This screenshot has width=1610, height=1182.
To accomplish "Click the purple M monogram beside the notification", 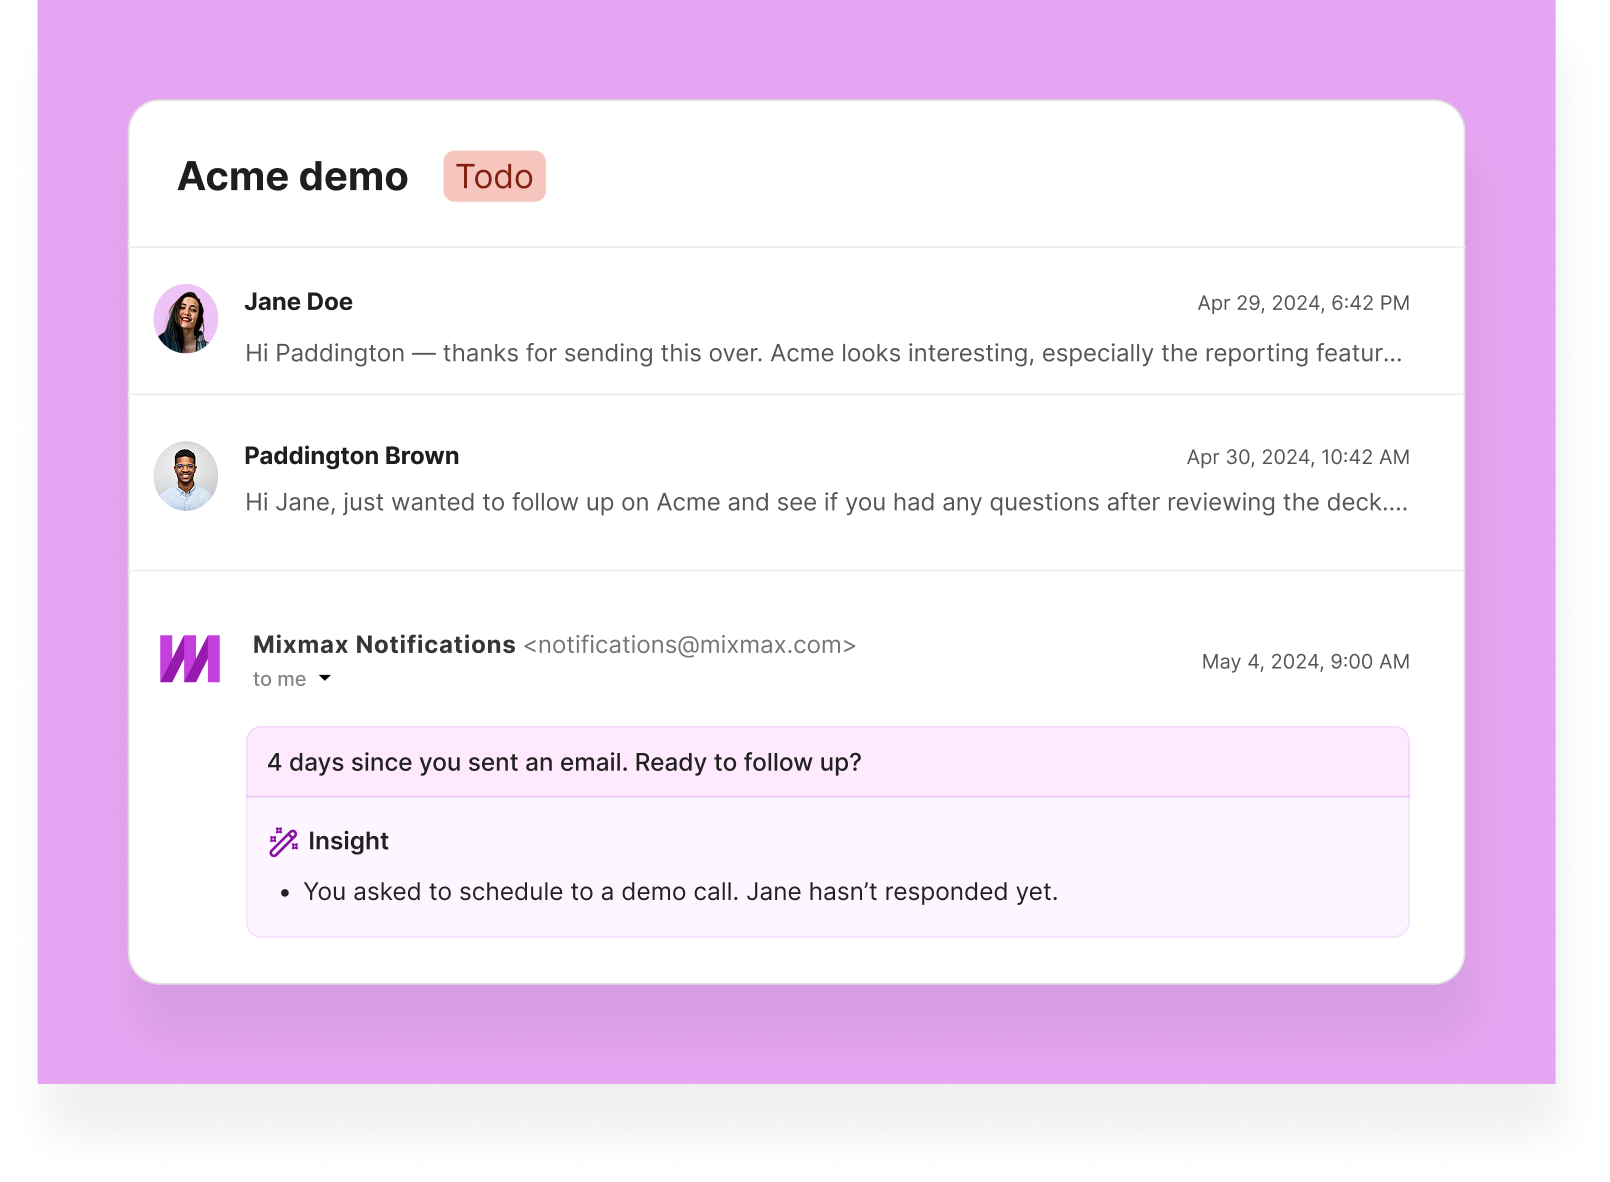I will point(189,658).
